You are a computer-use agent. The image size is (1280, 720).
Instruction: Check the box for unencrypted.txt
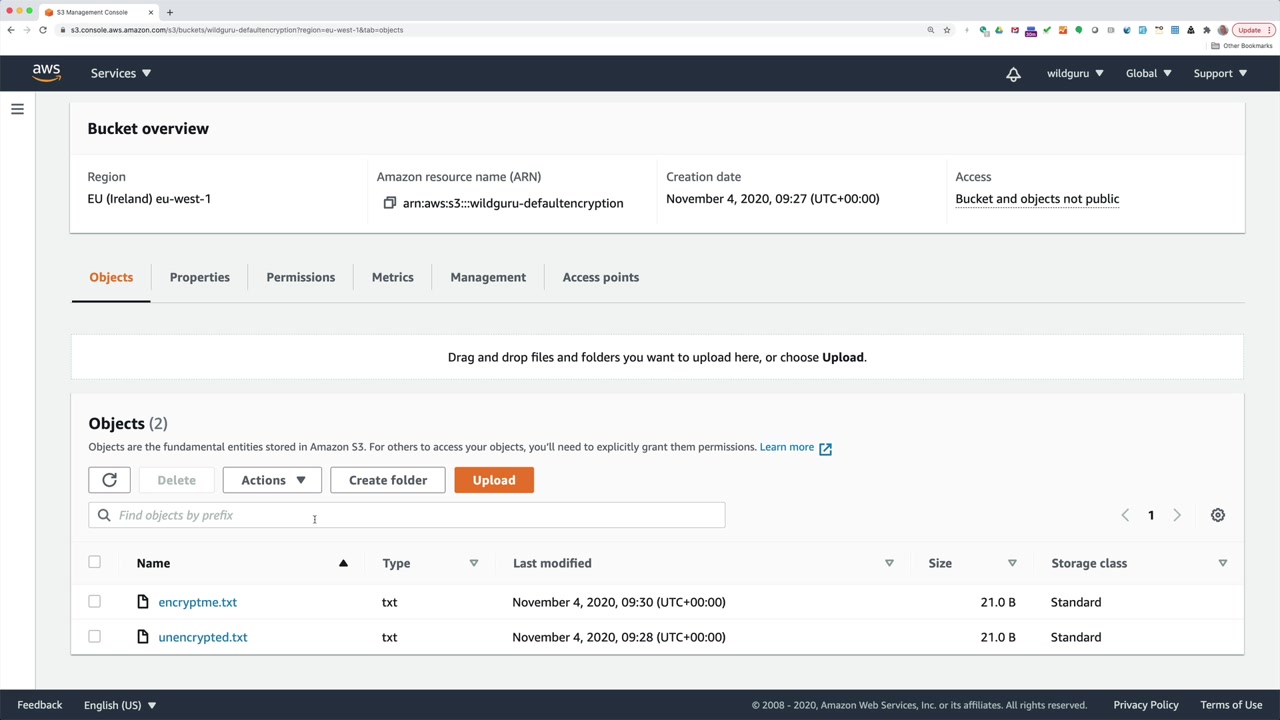click(94, 636)
